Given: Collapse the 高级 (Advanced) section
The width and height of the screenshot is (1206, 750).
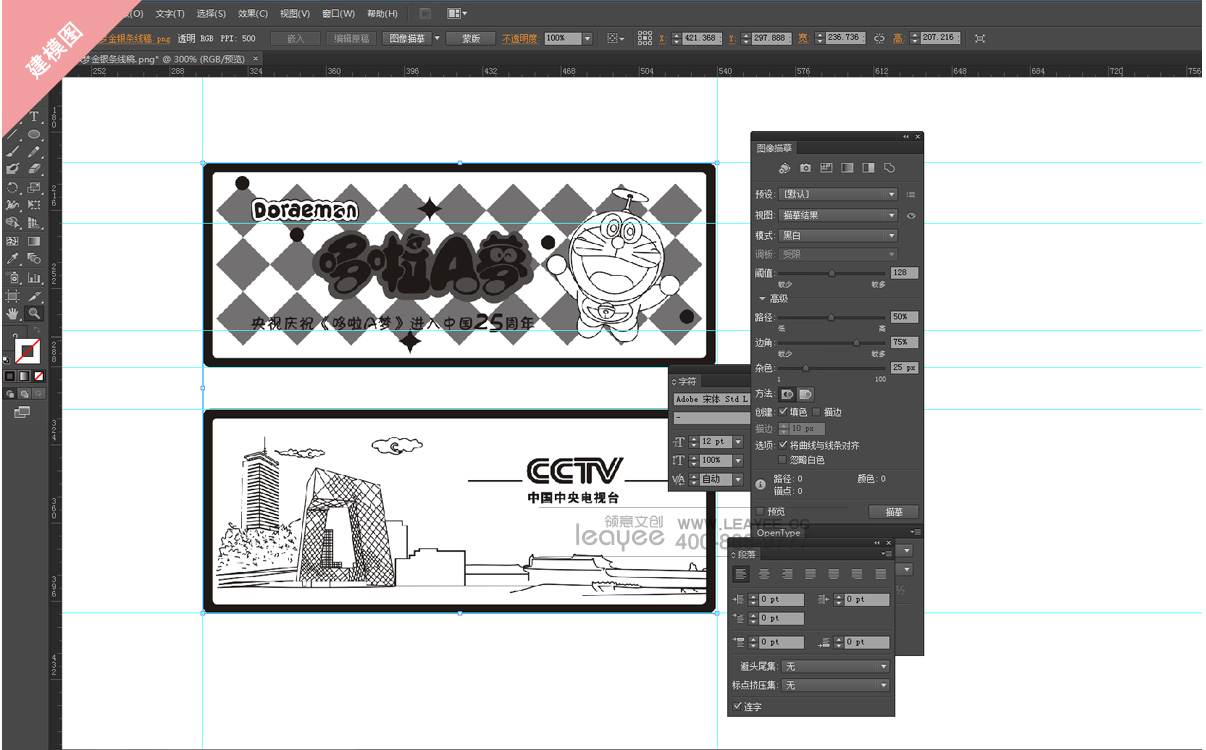Looking at the screenshot, I should point(762,298).
